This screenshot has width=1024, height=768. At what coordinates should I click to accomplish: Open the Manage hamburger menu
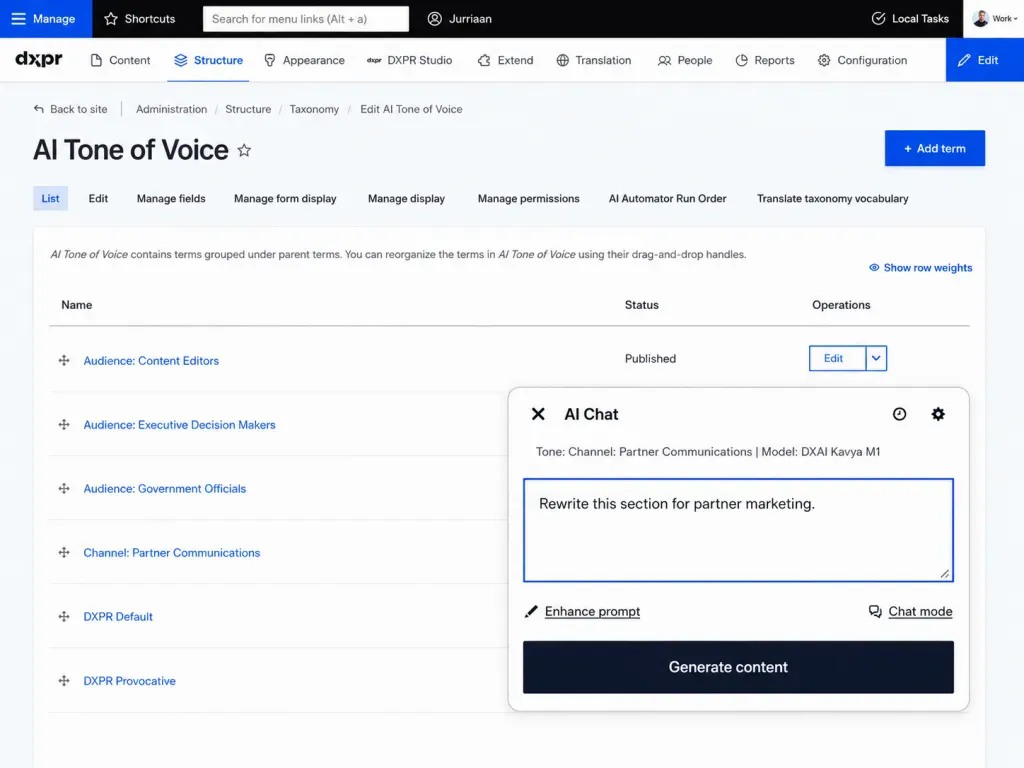pyautogui.click(x=45, y=19)
